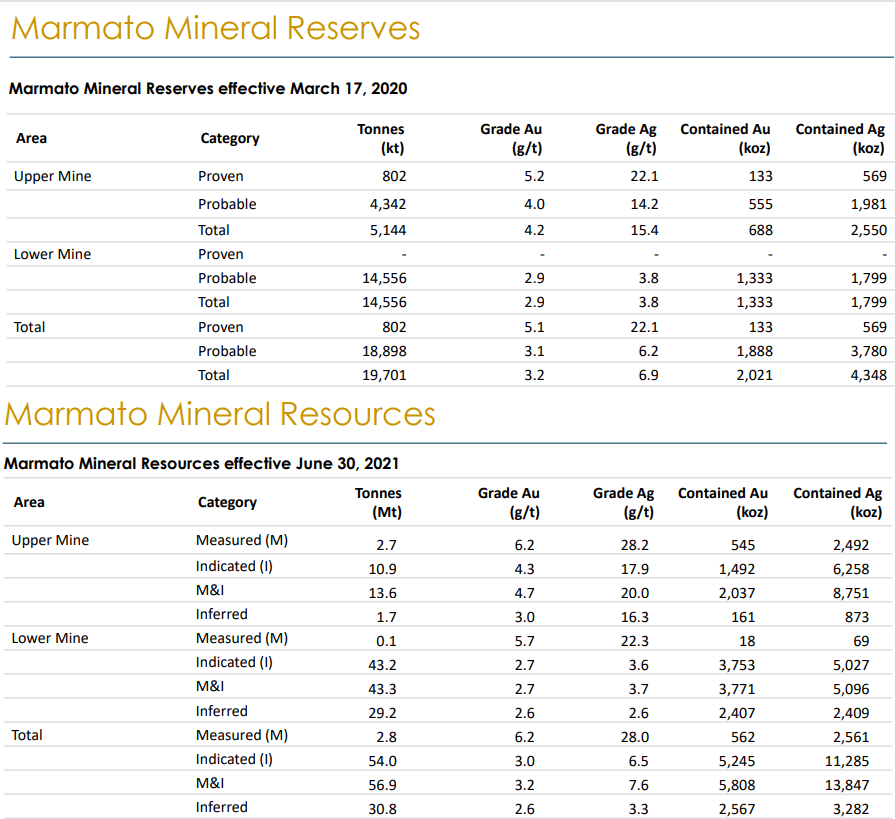Select tonnes value 43.2 in Resources table

point(382,665)
